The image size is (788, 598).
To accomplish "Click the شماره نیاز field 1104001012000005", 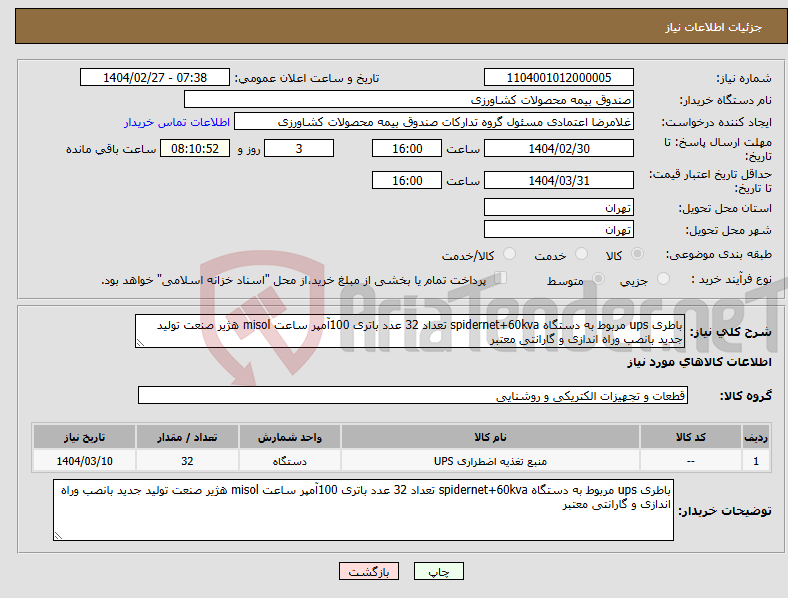I will (x=558, y=77).
